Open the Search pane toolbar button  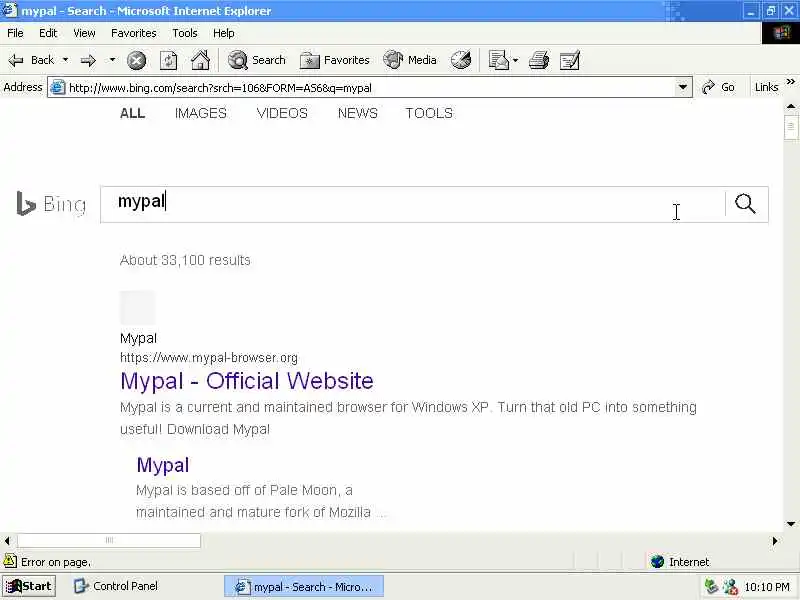coord(257,60)
